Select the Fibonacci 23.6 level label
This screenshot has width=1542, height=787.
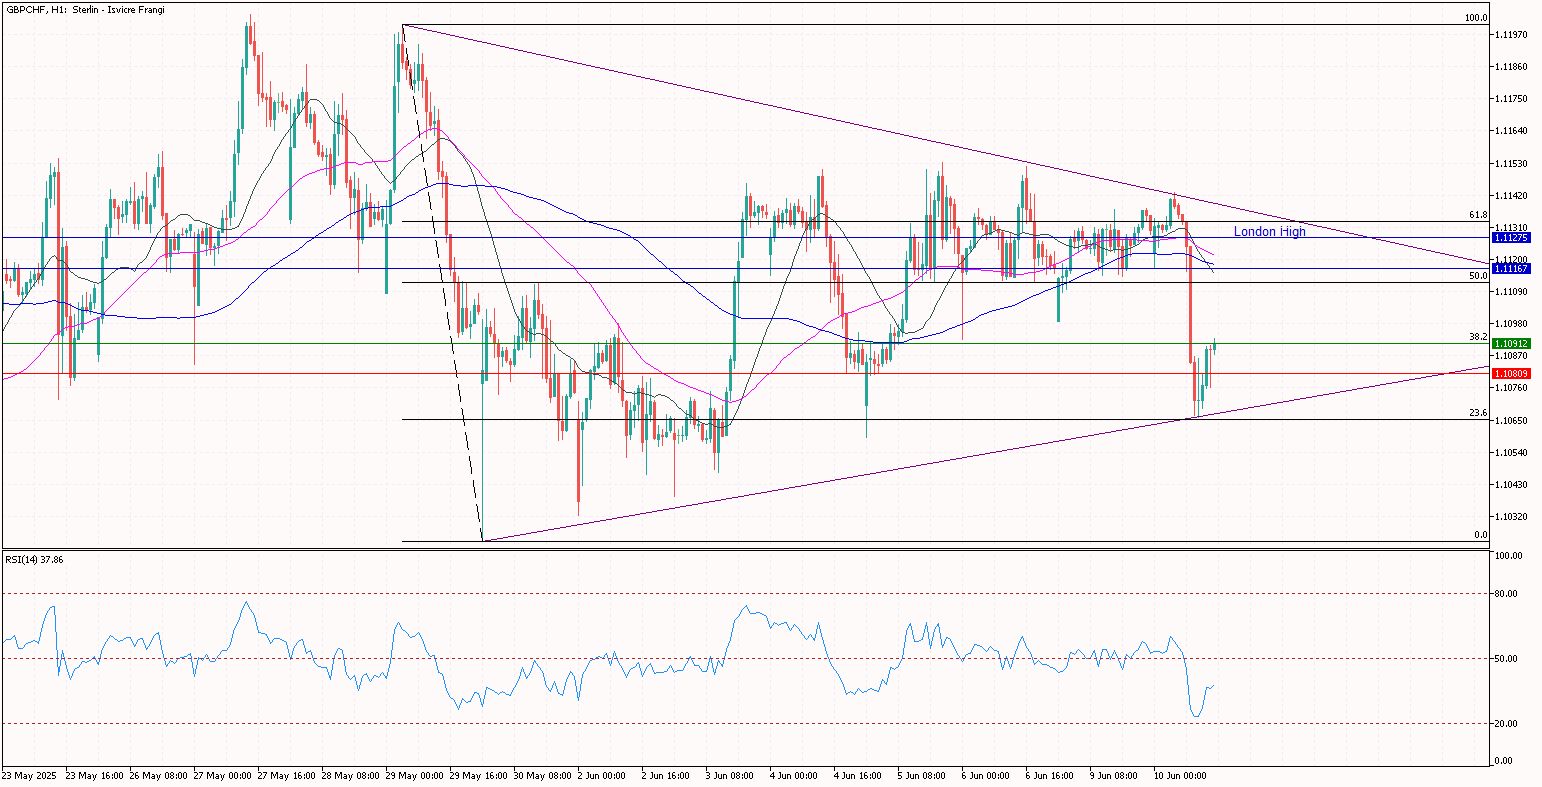1479,413
